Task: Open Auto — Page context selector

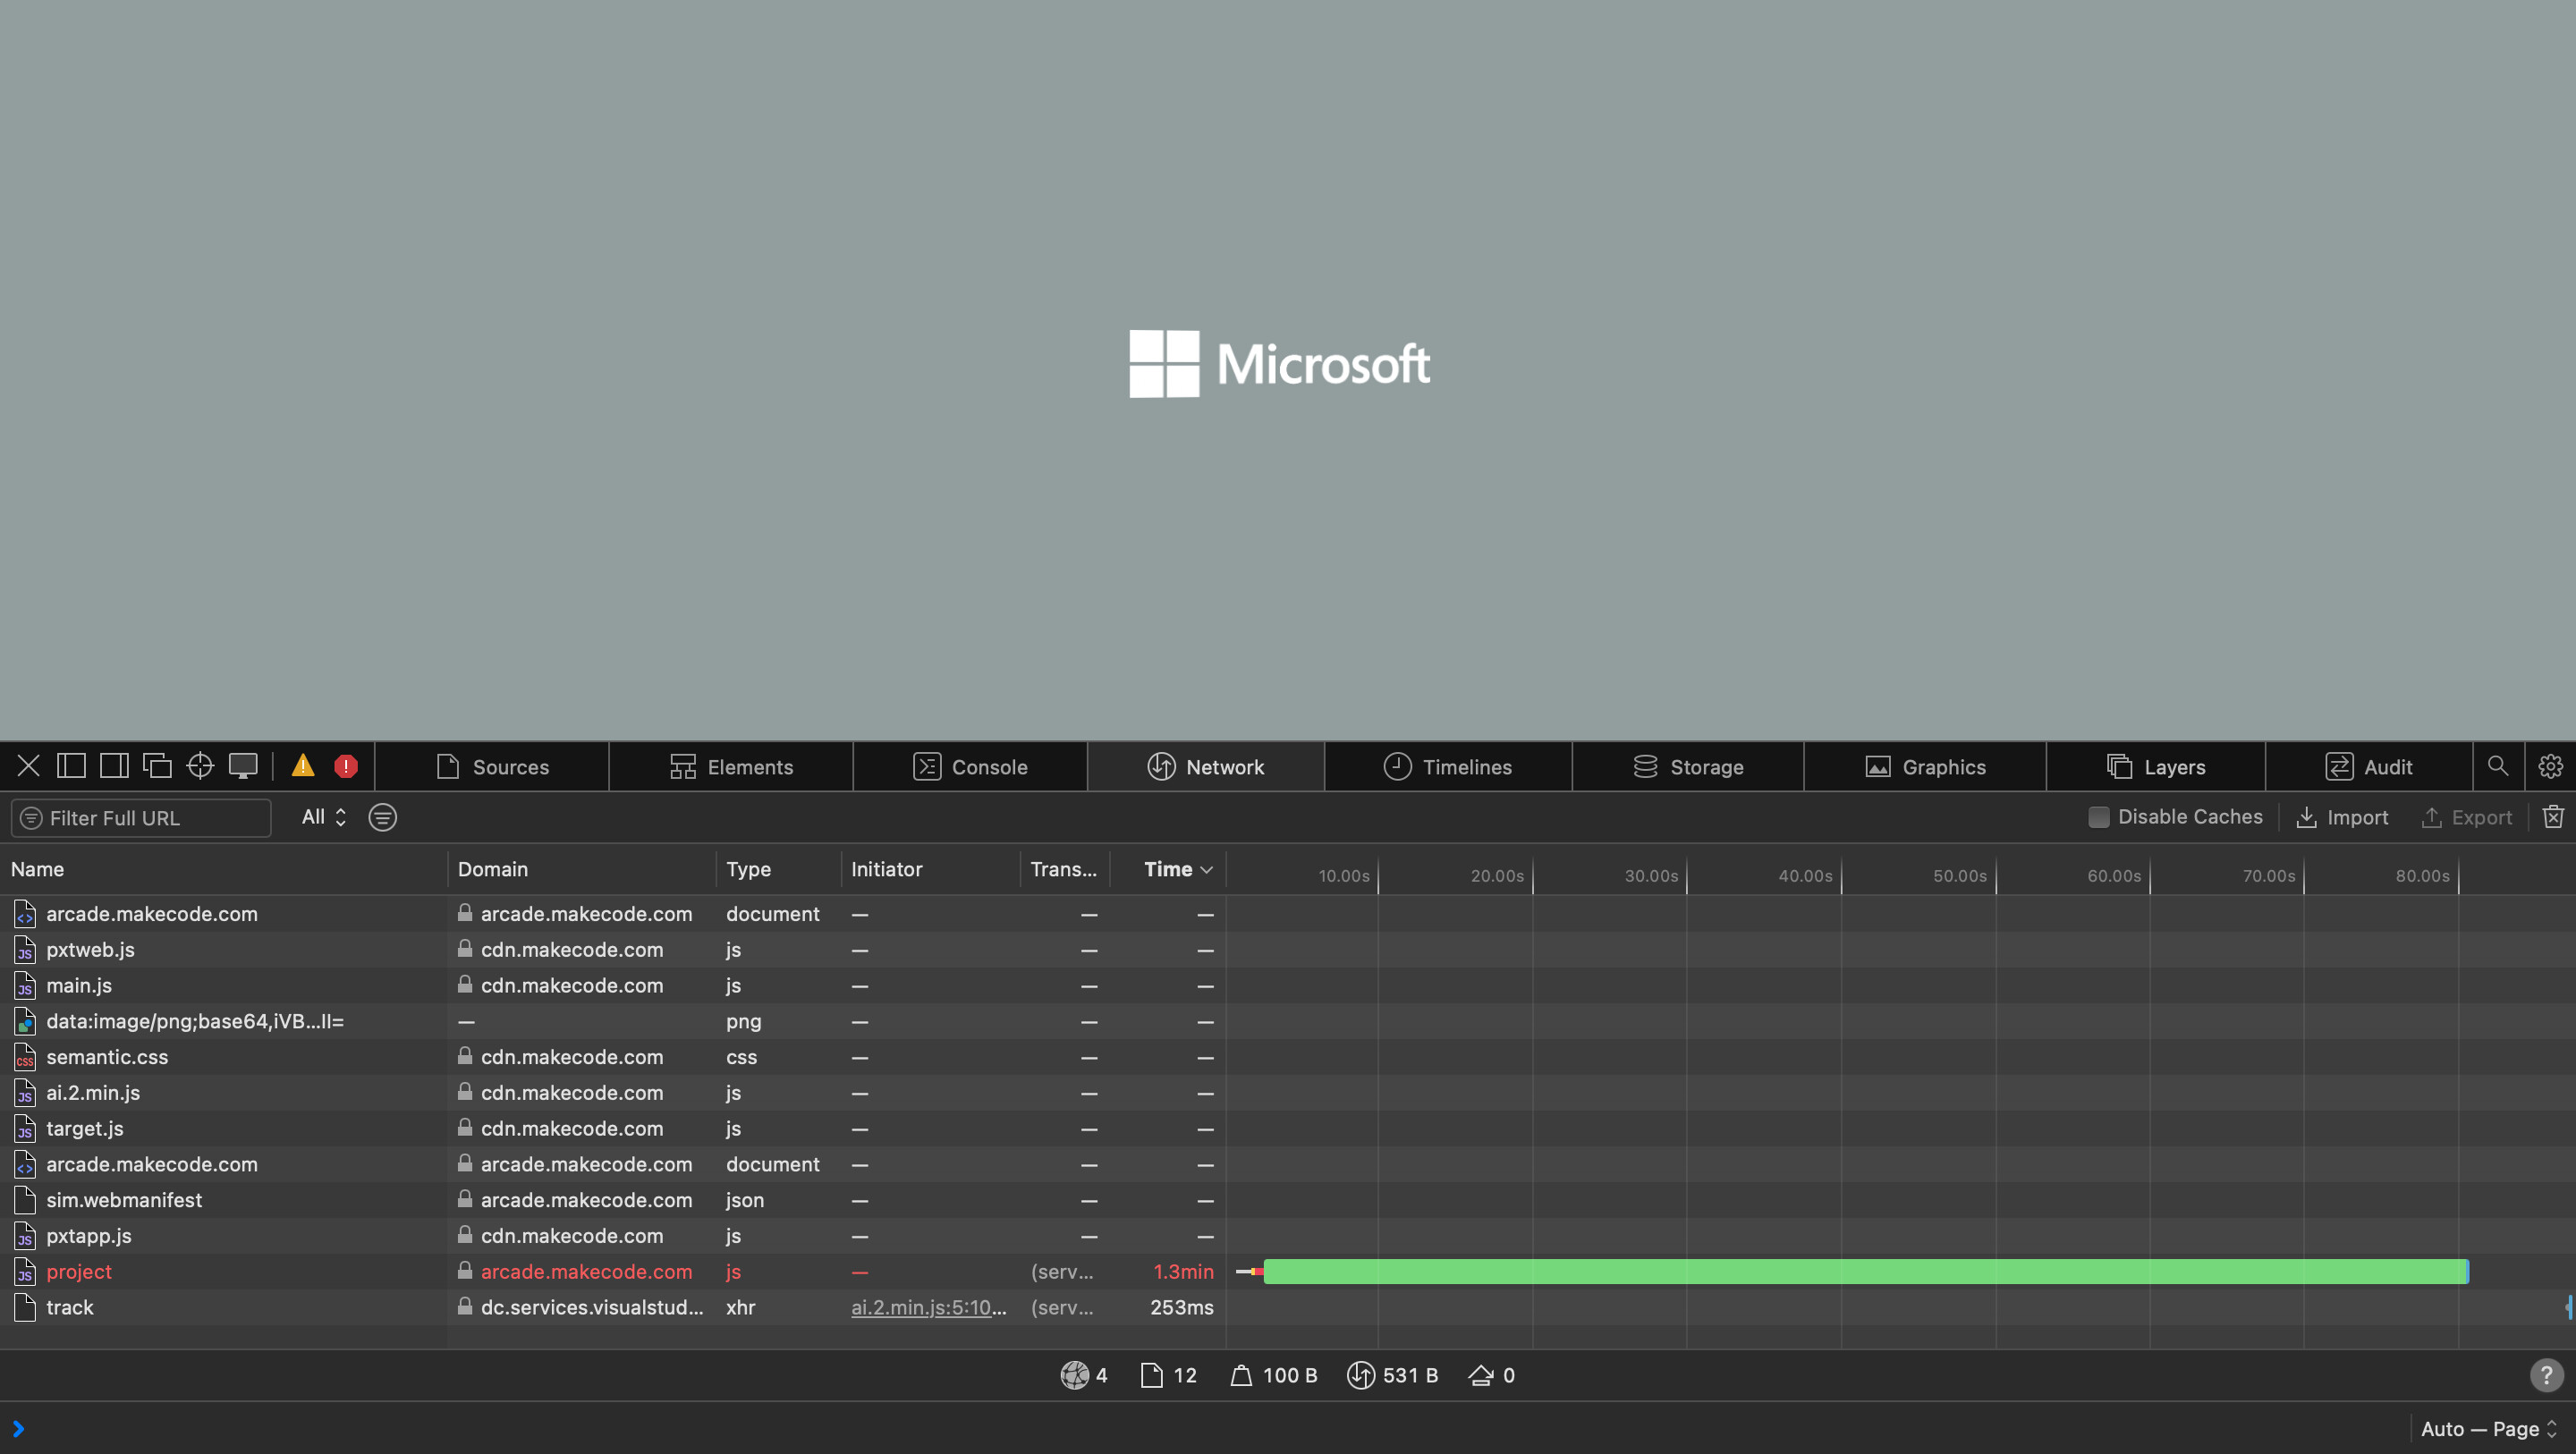Action: coord(2489,1428)
